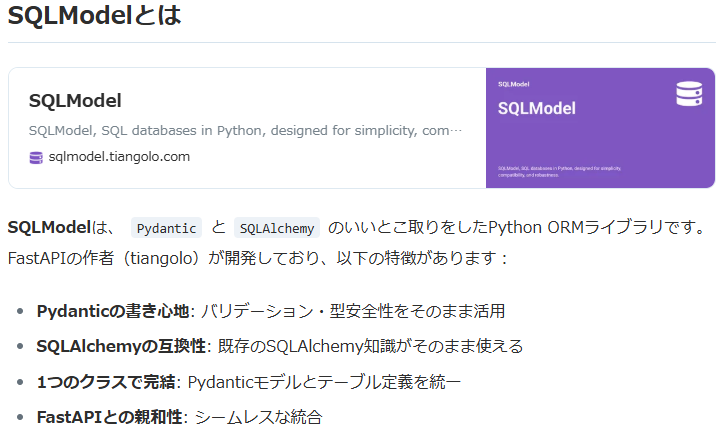Click the 'SQLModelとは' heading

94,15
